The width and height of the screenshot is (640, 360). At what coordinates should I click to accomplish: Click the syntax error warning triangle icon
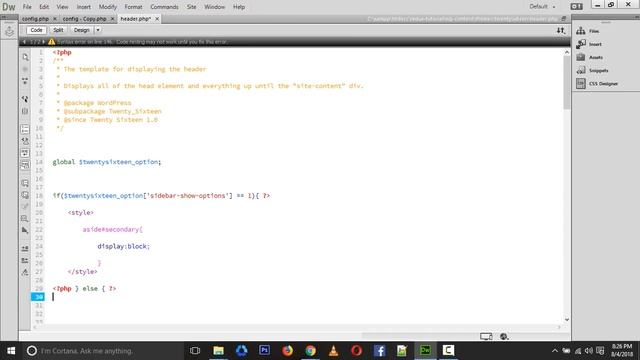click(51, 42)
